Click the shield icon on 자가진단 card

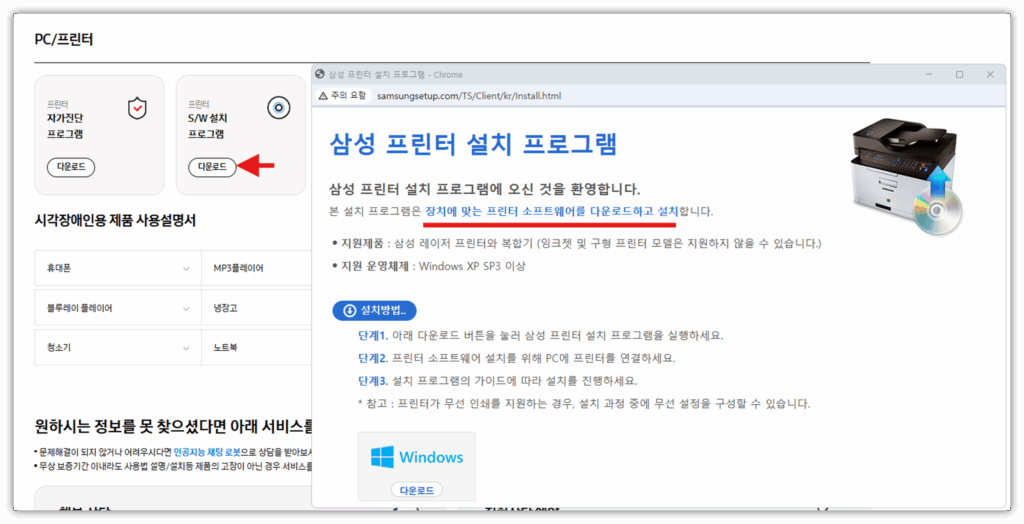[x=137, y=108]
